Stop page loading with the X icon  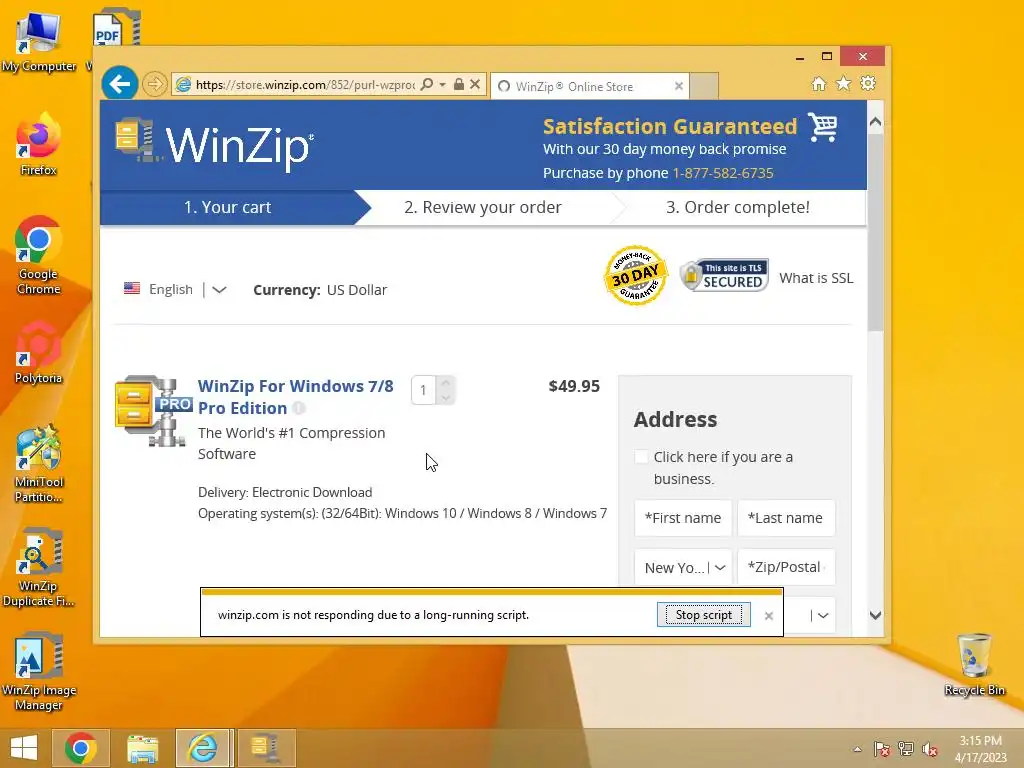click(x=475, y=84)
